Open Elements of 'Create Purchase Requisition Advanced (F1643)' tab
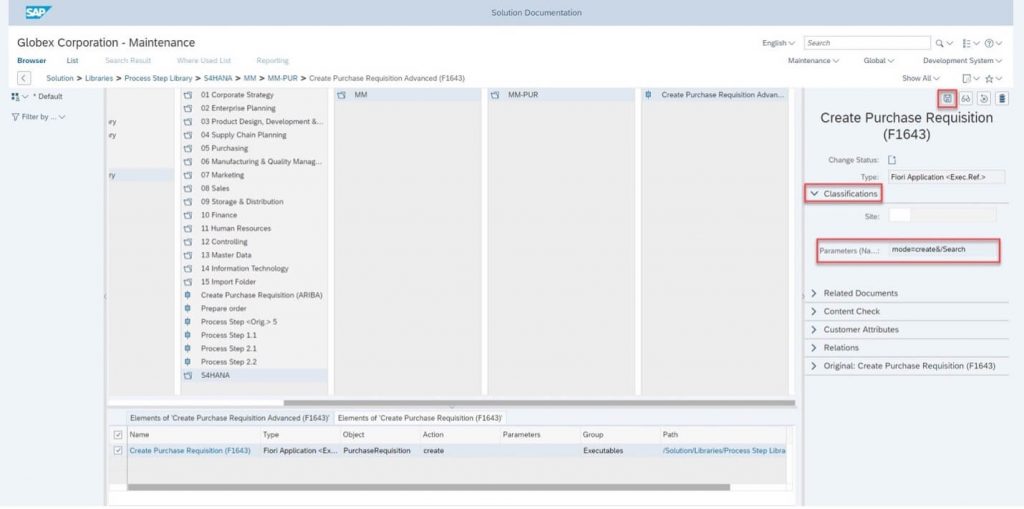This screenshot has width=1024, height=509. click(229, 418)
